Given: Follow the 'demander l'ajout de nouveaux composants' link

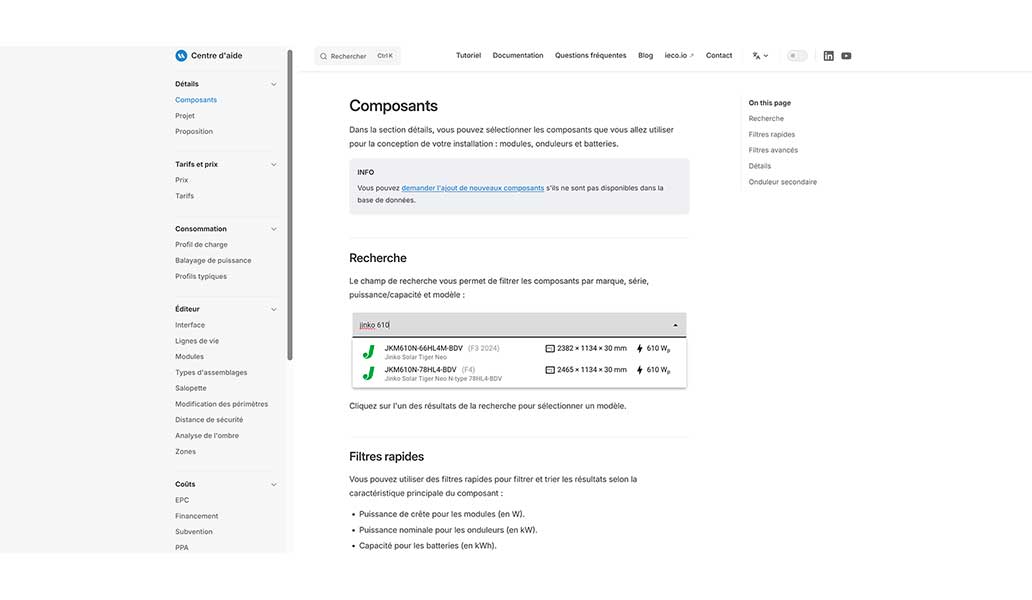Looking at the screenshot, I should 472,188.
